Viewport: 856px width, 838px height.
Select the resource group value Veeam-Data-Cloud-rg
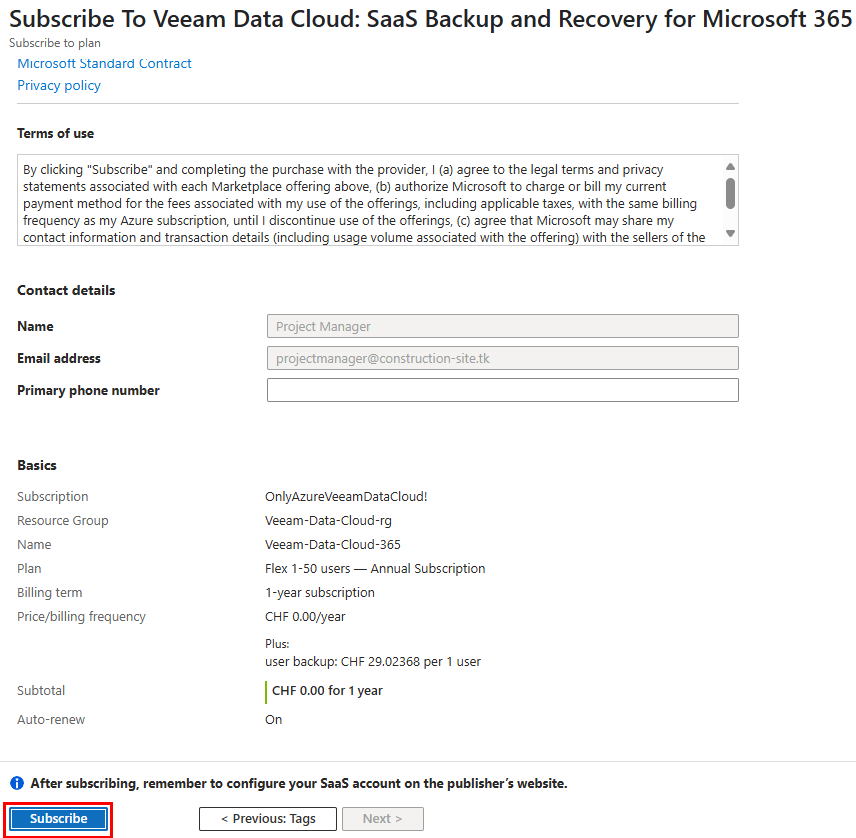click(328, 520)
